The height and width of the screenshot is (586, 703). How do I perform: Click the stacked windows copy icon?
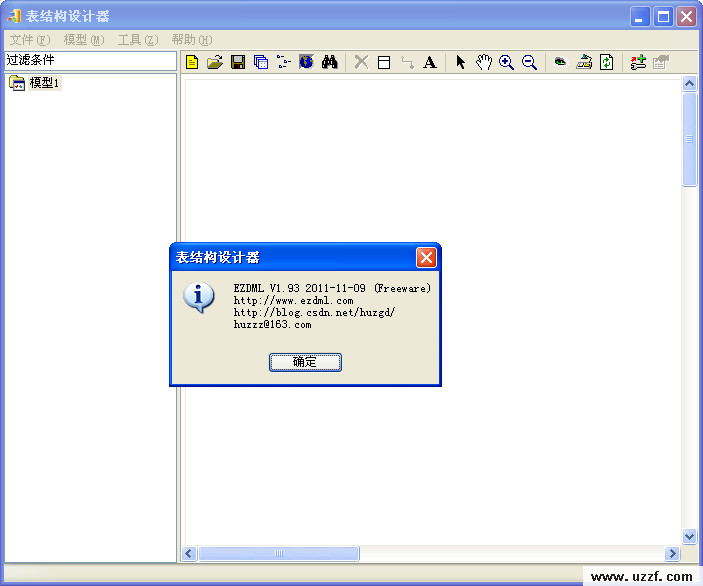[x=260, y=62]
